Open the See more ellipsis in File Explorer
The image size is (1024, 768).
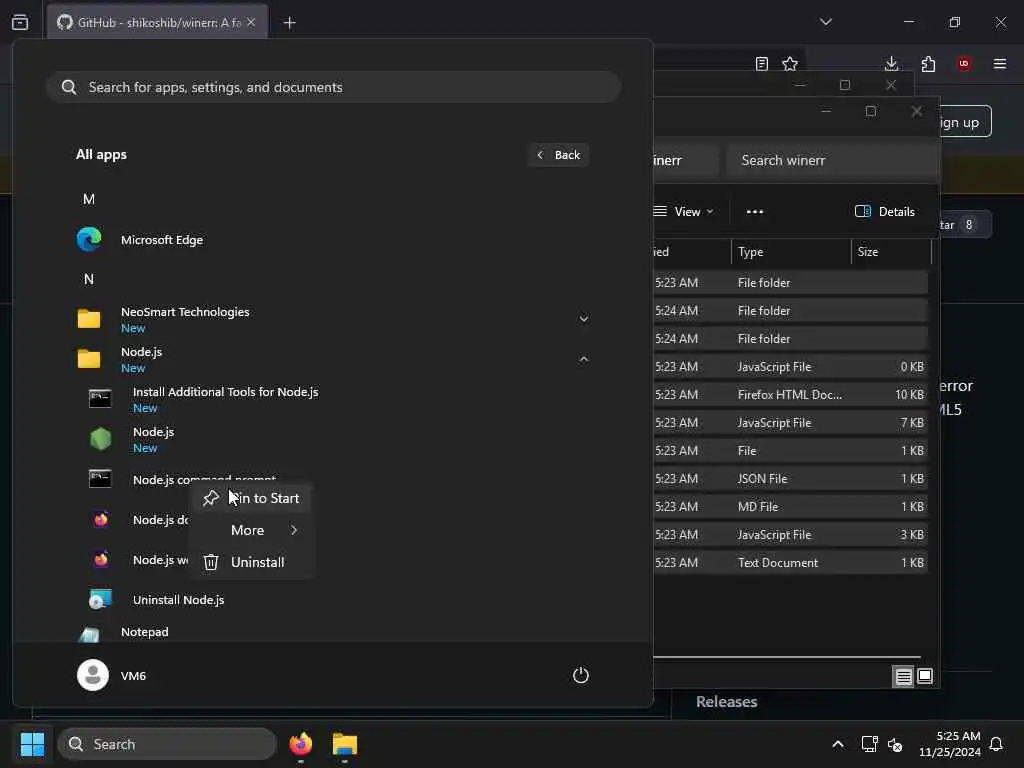[x=755, y=212]
